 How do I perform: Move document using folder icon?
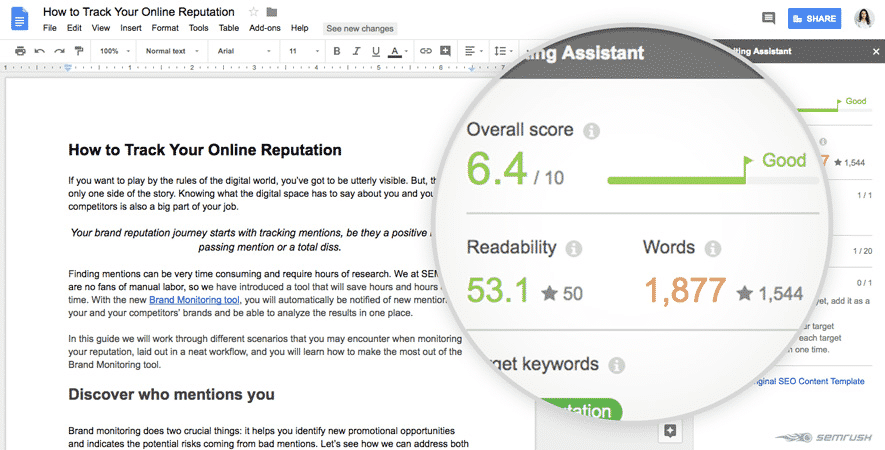pyautogui.click(x=272, y=12)
